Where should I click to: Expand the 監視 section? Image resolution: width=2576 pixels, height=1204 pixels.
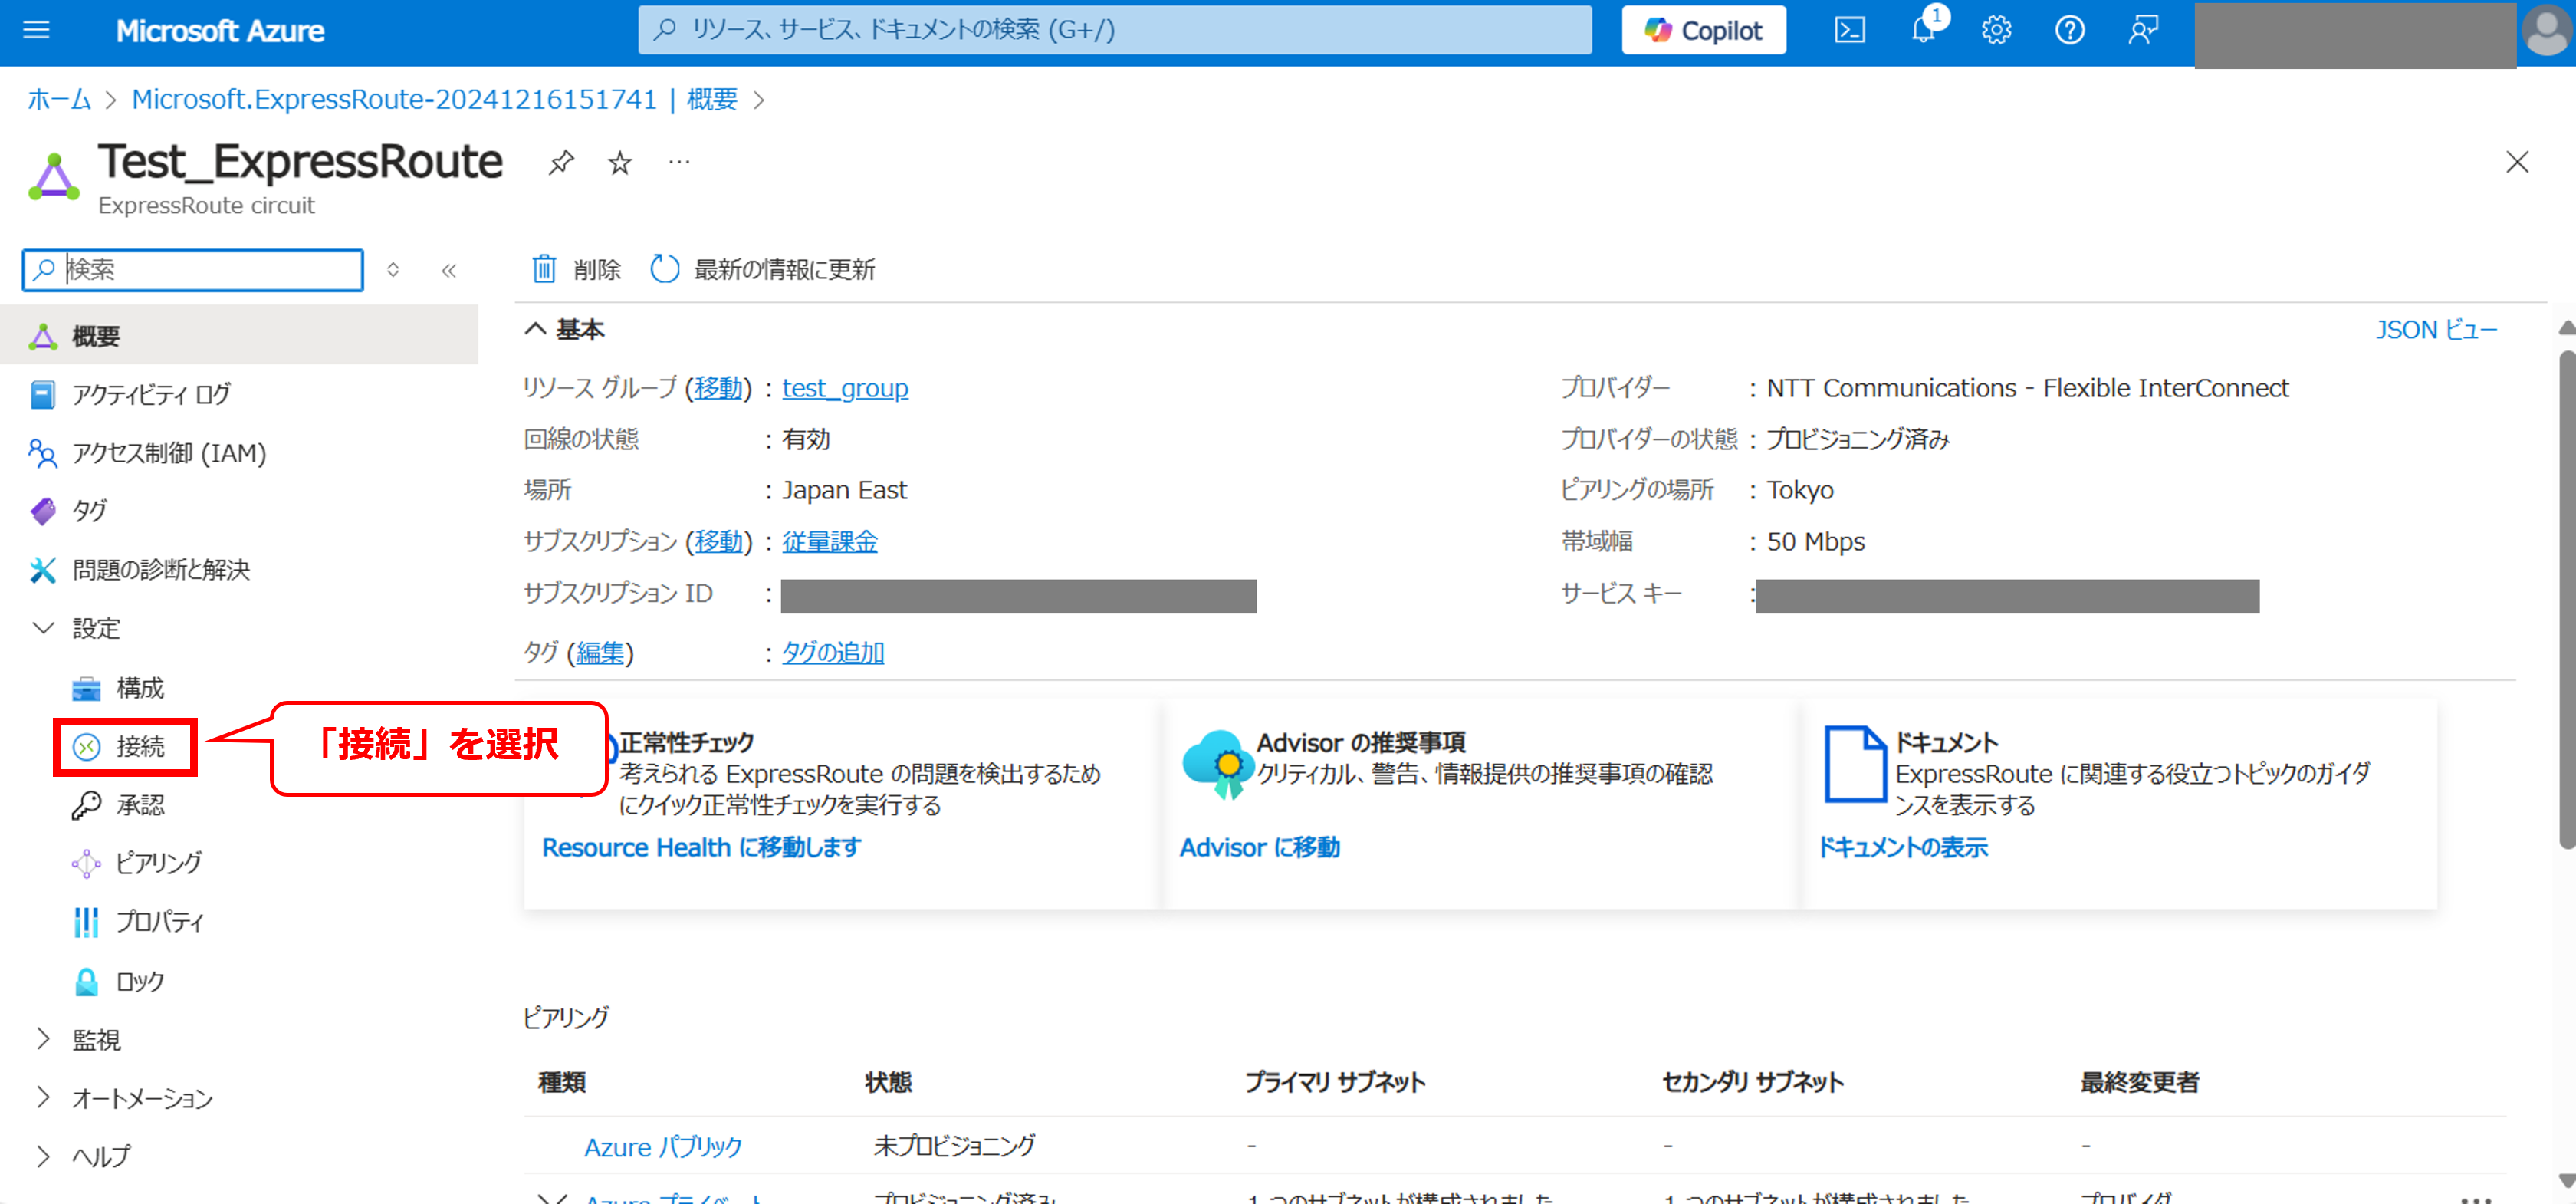click(43, 1039)
